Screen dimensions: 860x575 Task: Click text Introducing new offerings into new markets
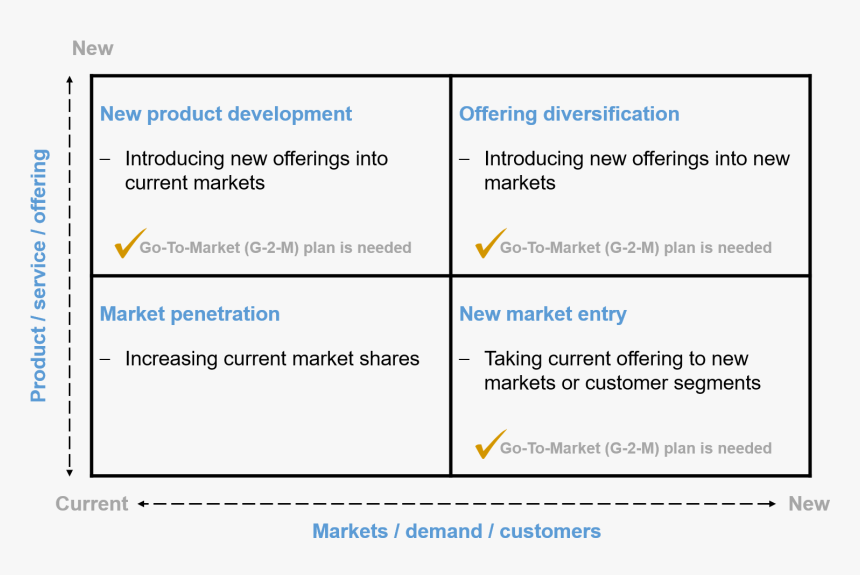(x=637, y=171)
